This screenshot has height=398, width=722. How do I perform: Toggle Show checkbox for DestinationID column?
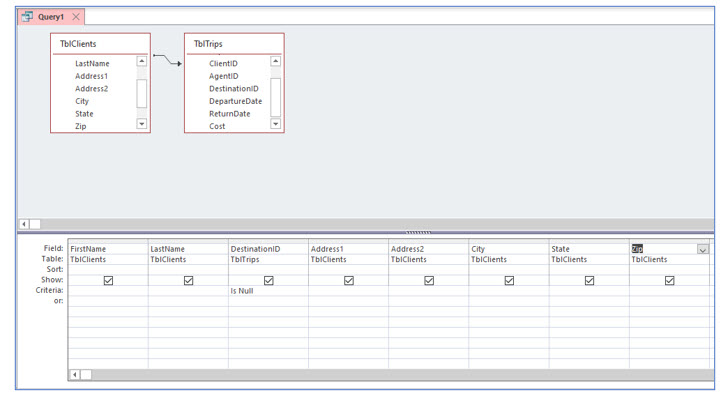[x=268, y=280]
